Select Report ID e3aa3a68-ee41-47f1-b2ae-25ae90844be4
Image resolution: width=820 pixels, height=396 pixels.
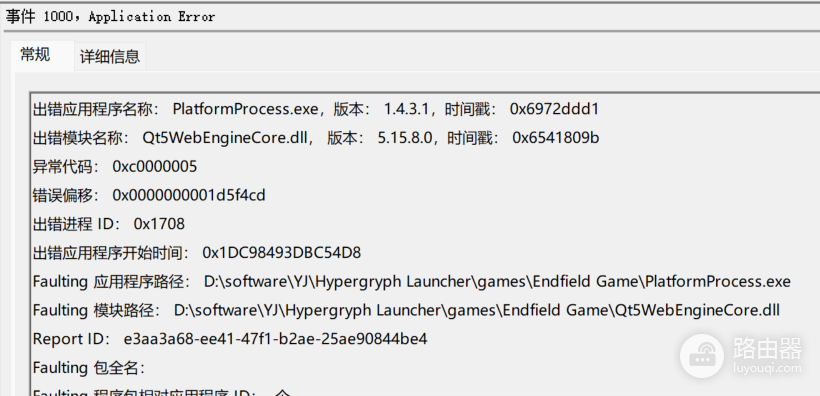click(x=230, y=339)
